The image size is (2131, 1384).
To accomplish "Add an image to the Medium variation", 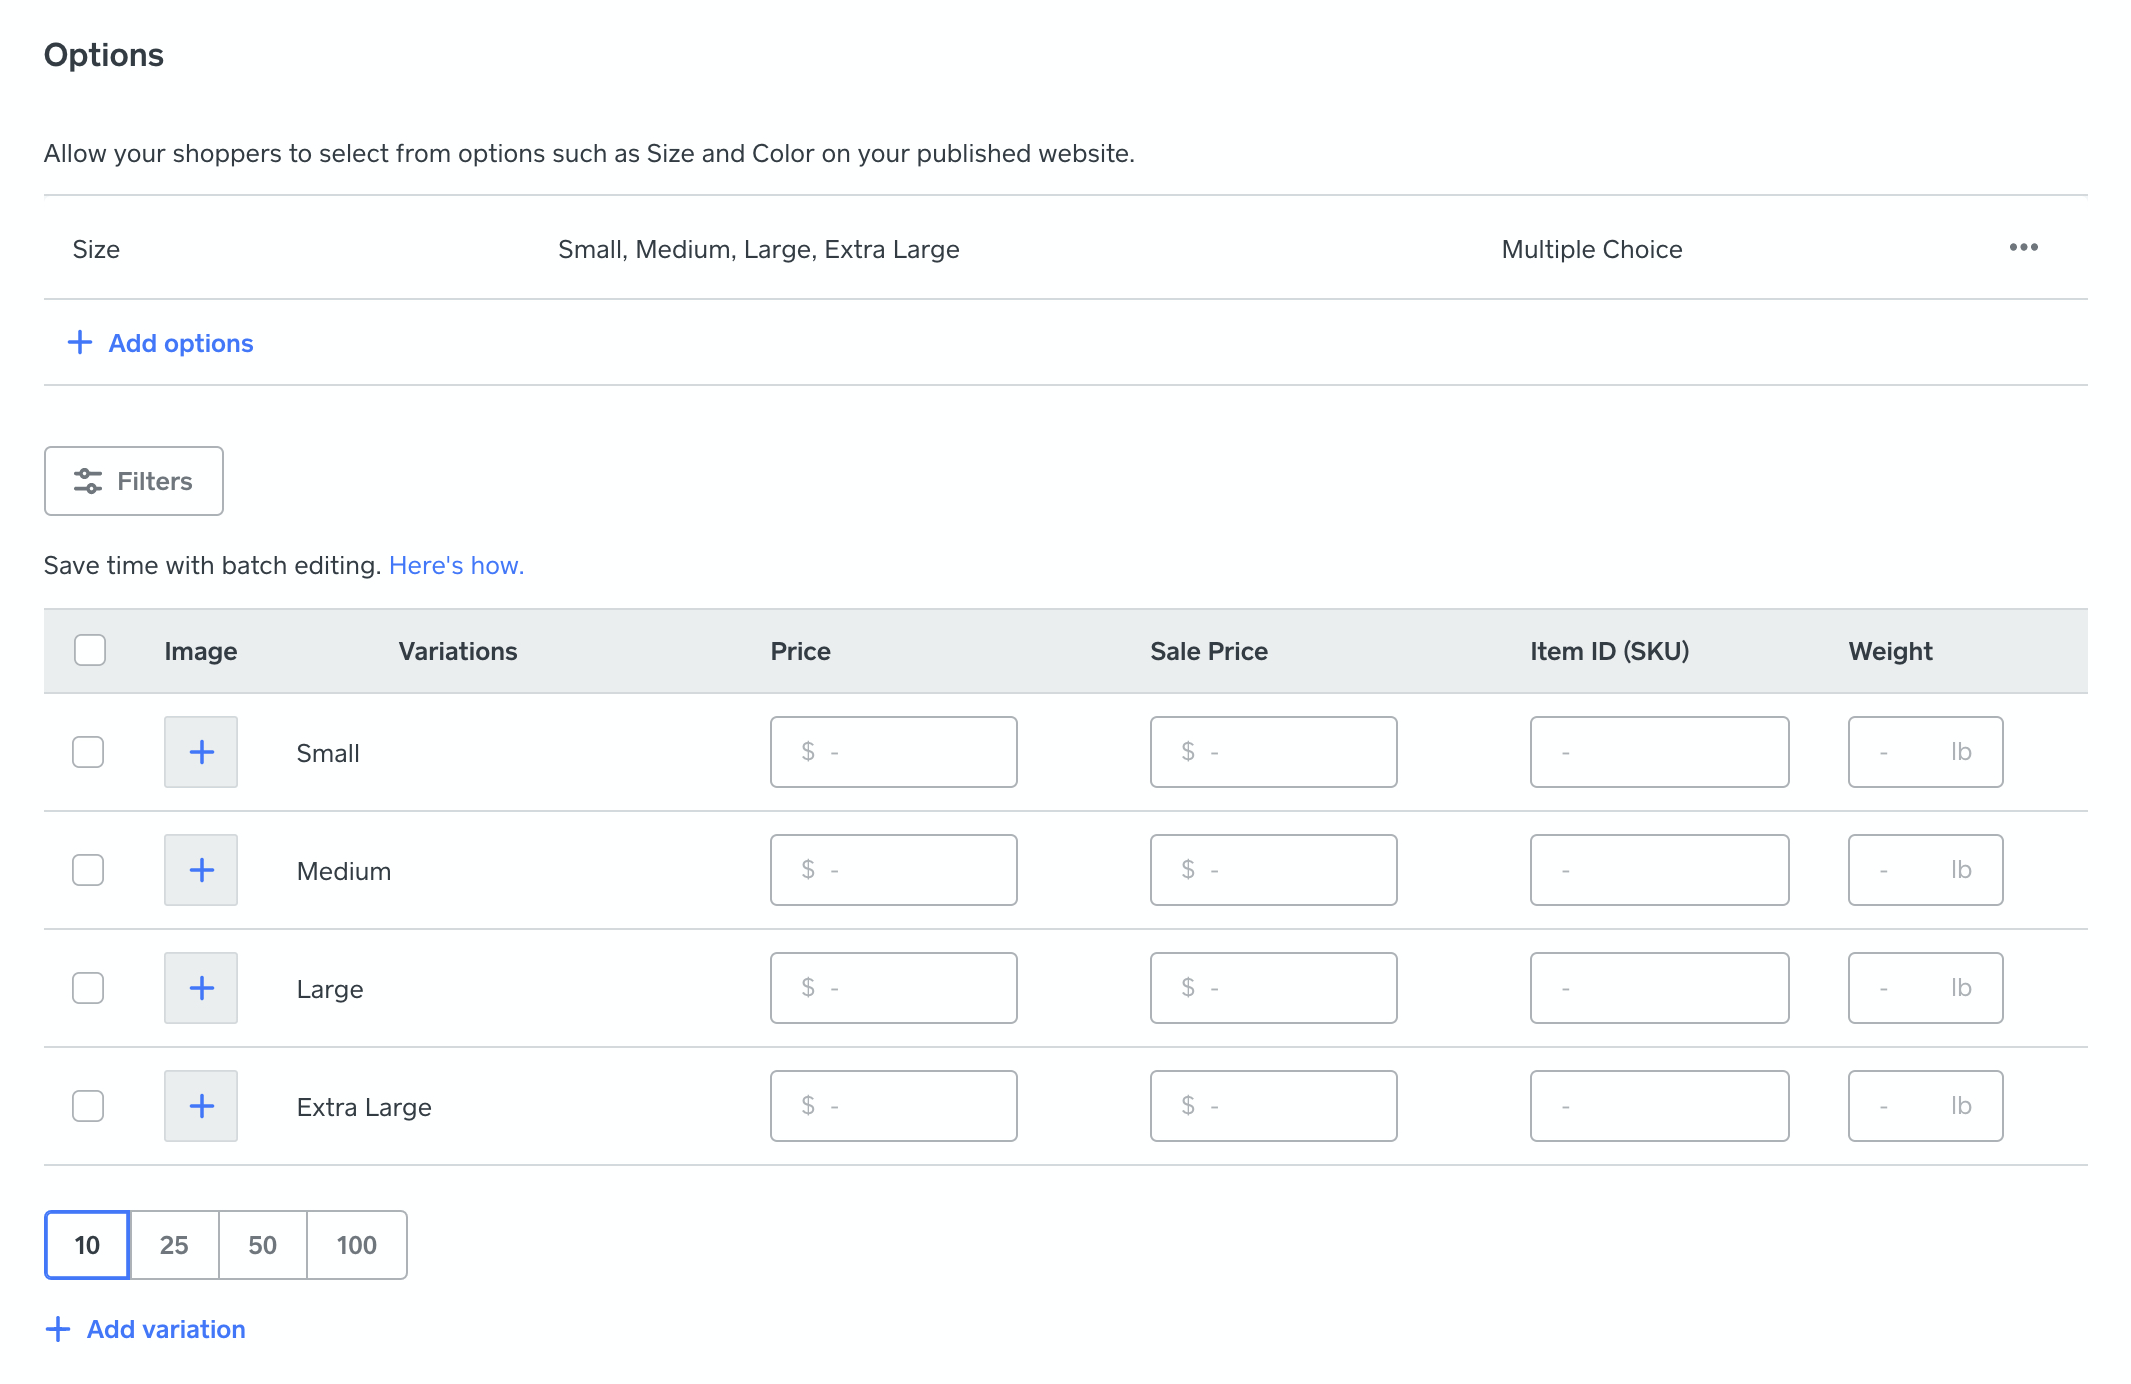I will click(x=200, y=870).
